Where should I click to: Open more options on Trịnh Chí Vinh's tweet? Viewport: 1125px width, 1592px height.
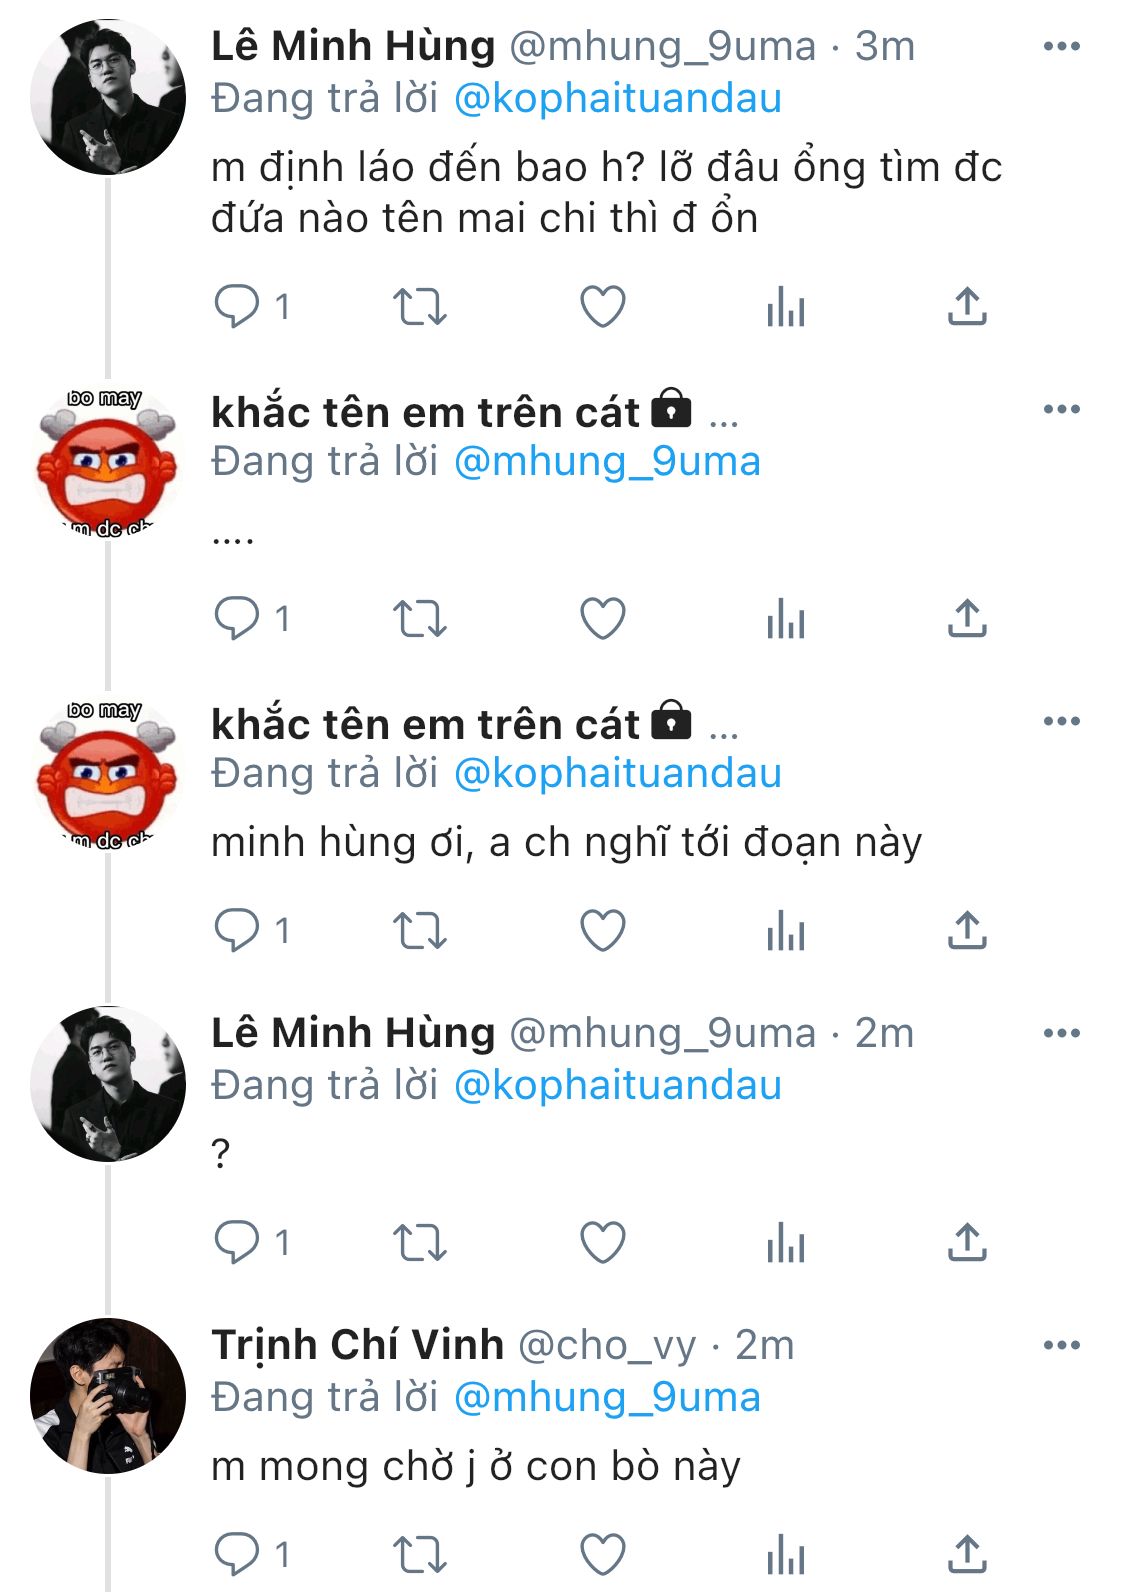(x=1061, y=1345)
